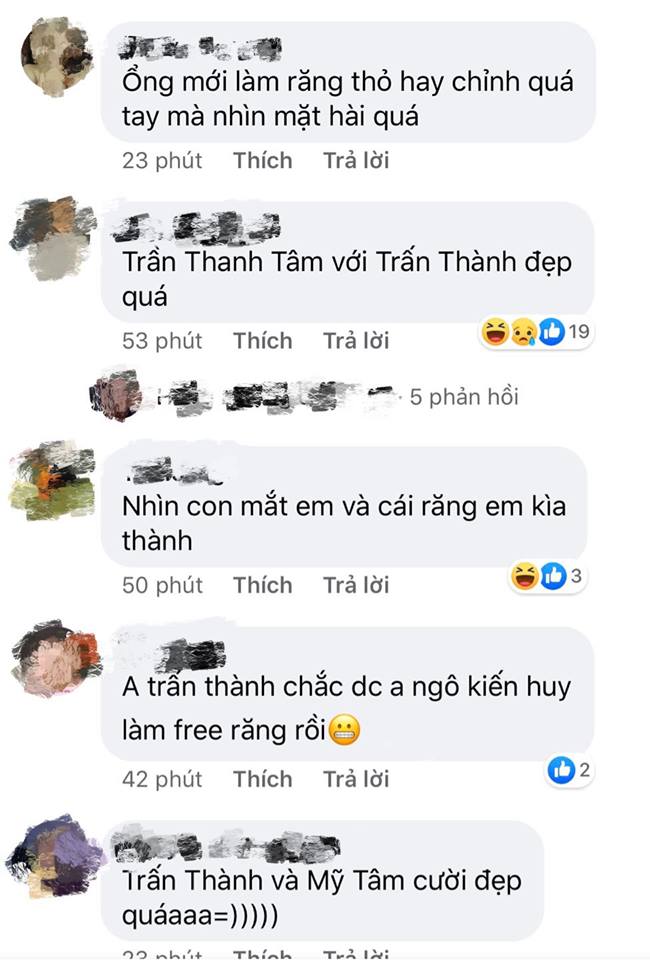Reply to the 42 phút comment

click(x=356, y=779)
